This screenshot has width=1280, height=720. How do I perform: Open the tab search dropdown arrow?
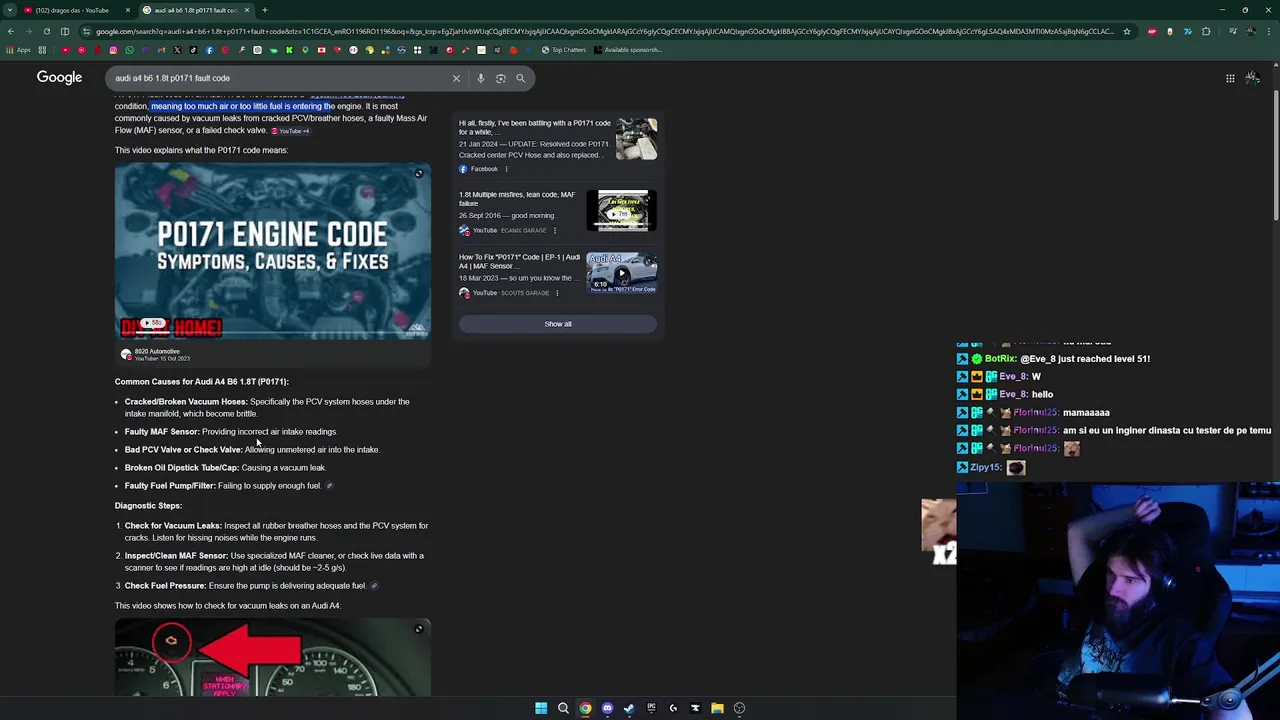(10, 10)
